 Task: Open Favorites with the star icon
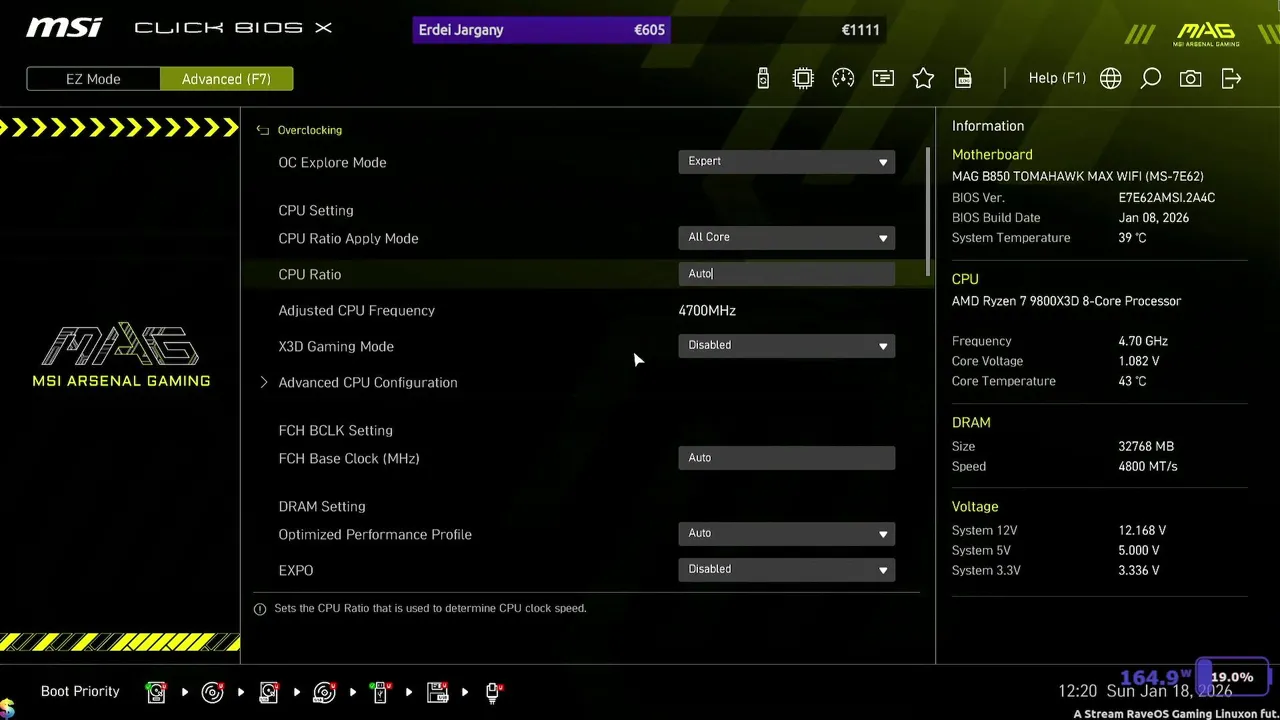[923, 78]
